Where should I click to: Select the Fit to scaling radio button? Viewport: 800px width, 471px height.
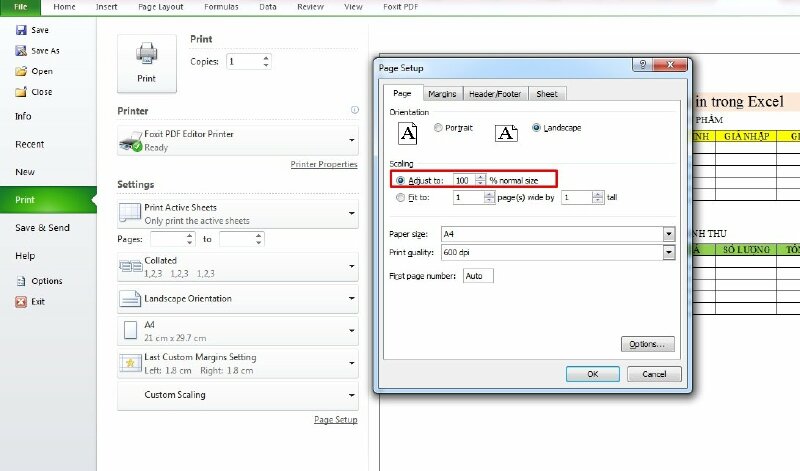point(401,197)
